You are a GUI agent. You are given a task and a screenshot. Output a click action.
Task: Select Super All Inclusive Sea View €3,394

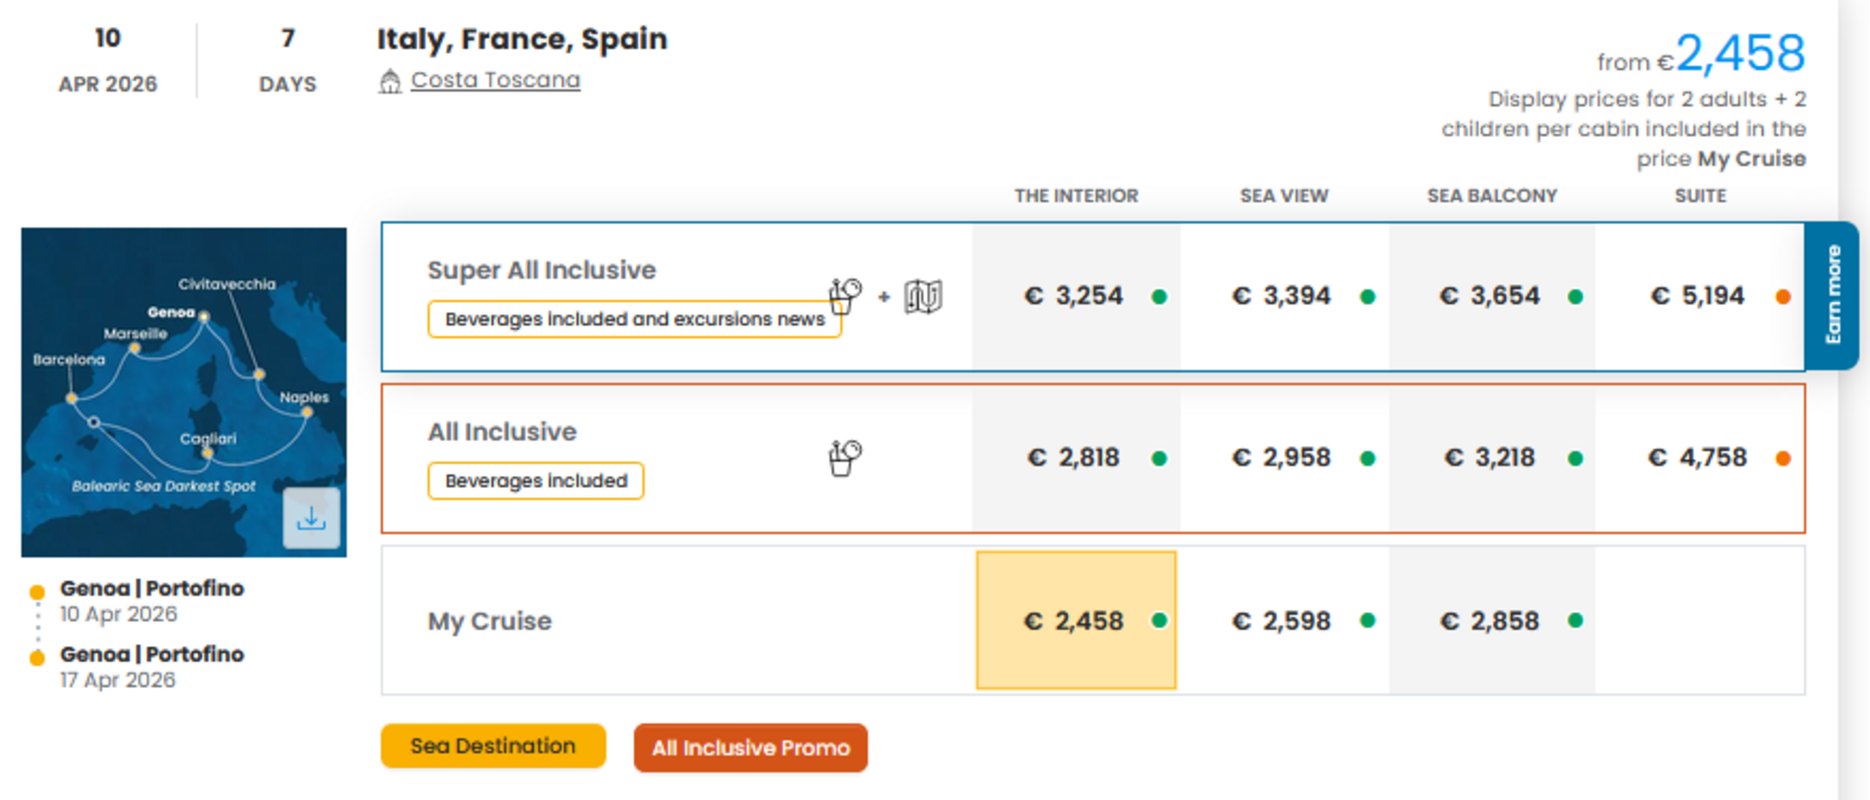(x=1284, y=296)
